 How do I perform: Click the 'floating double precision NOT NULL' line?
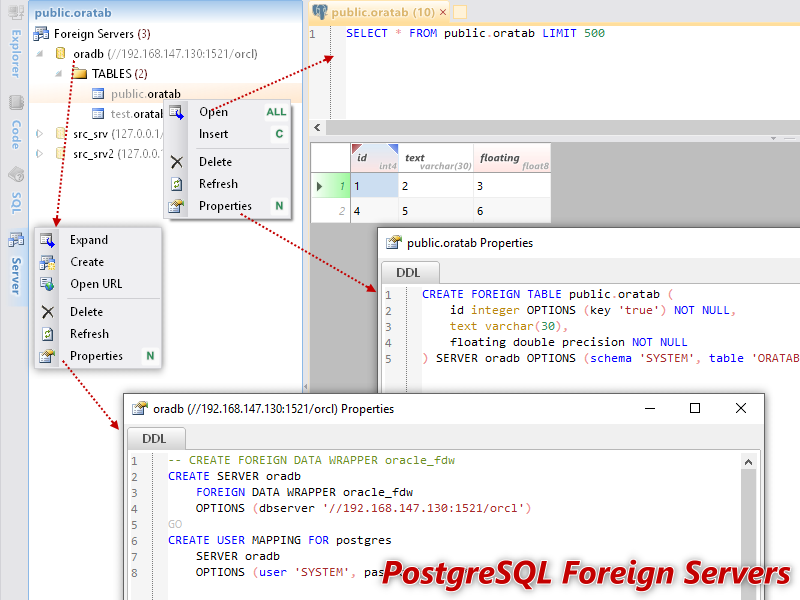point(568,342)
